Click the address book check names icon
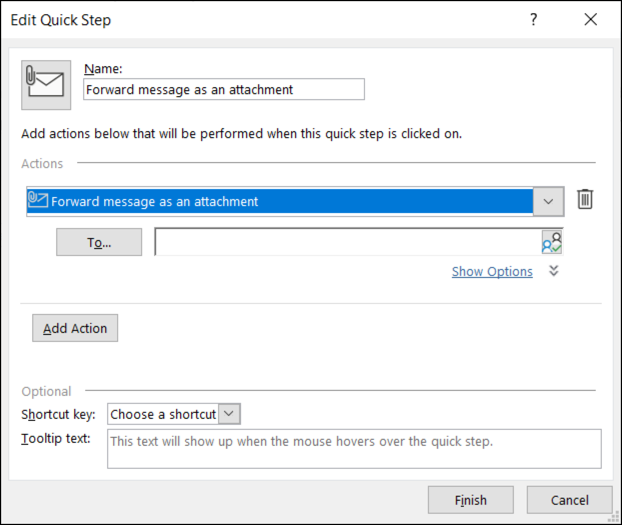 pos(551,242)
